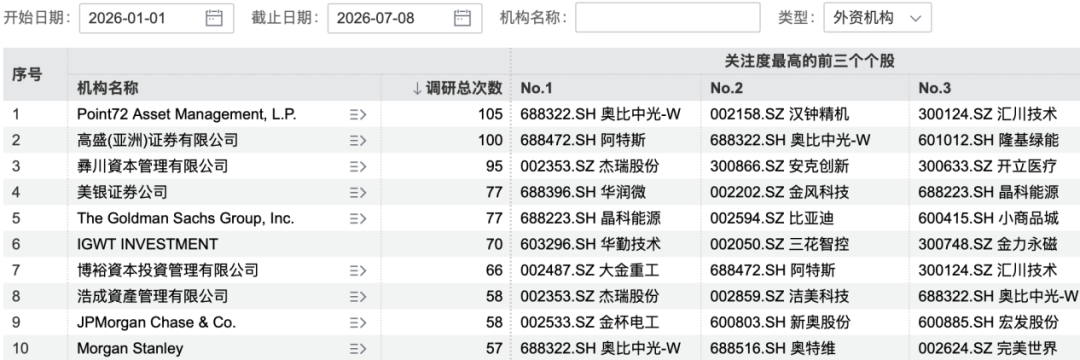Select Morgan Stanley institution name
The height and width of the screenshot is (360, 1080).
(x=130, y=348)
